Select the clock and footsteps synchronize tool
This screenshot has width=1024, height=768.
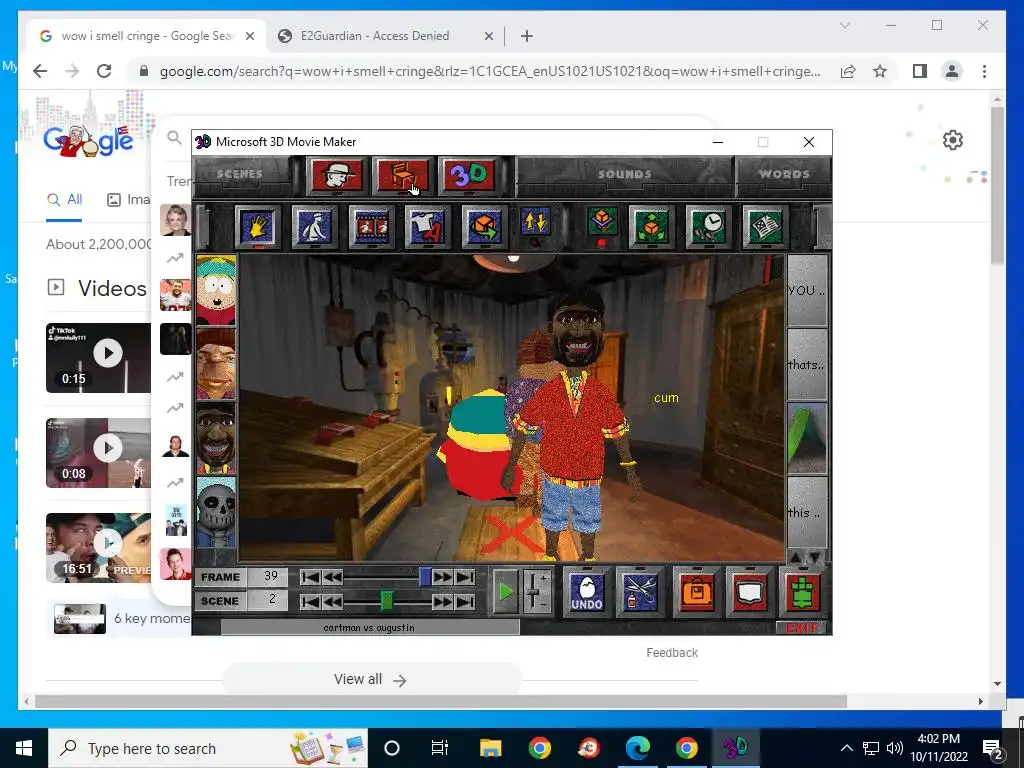click(x=708, y=227)
